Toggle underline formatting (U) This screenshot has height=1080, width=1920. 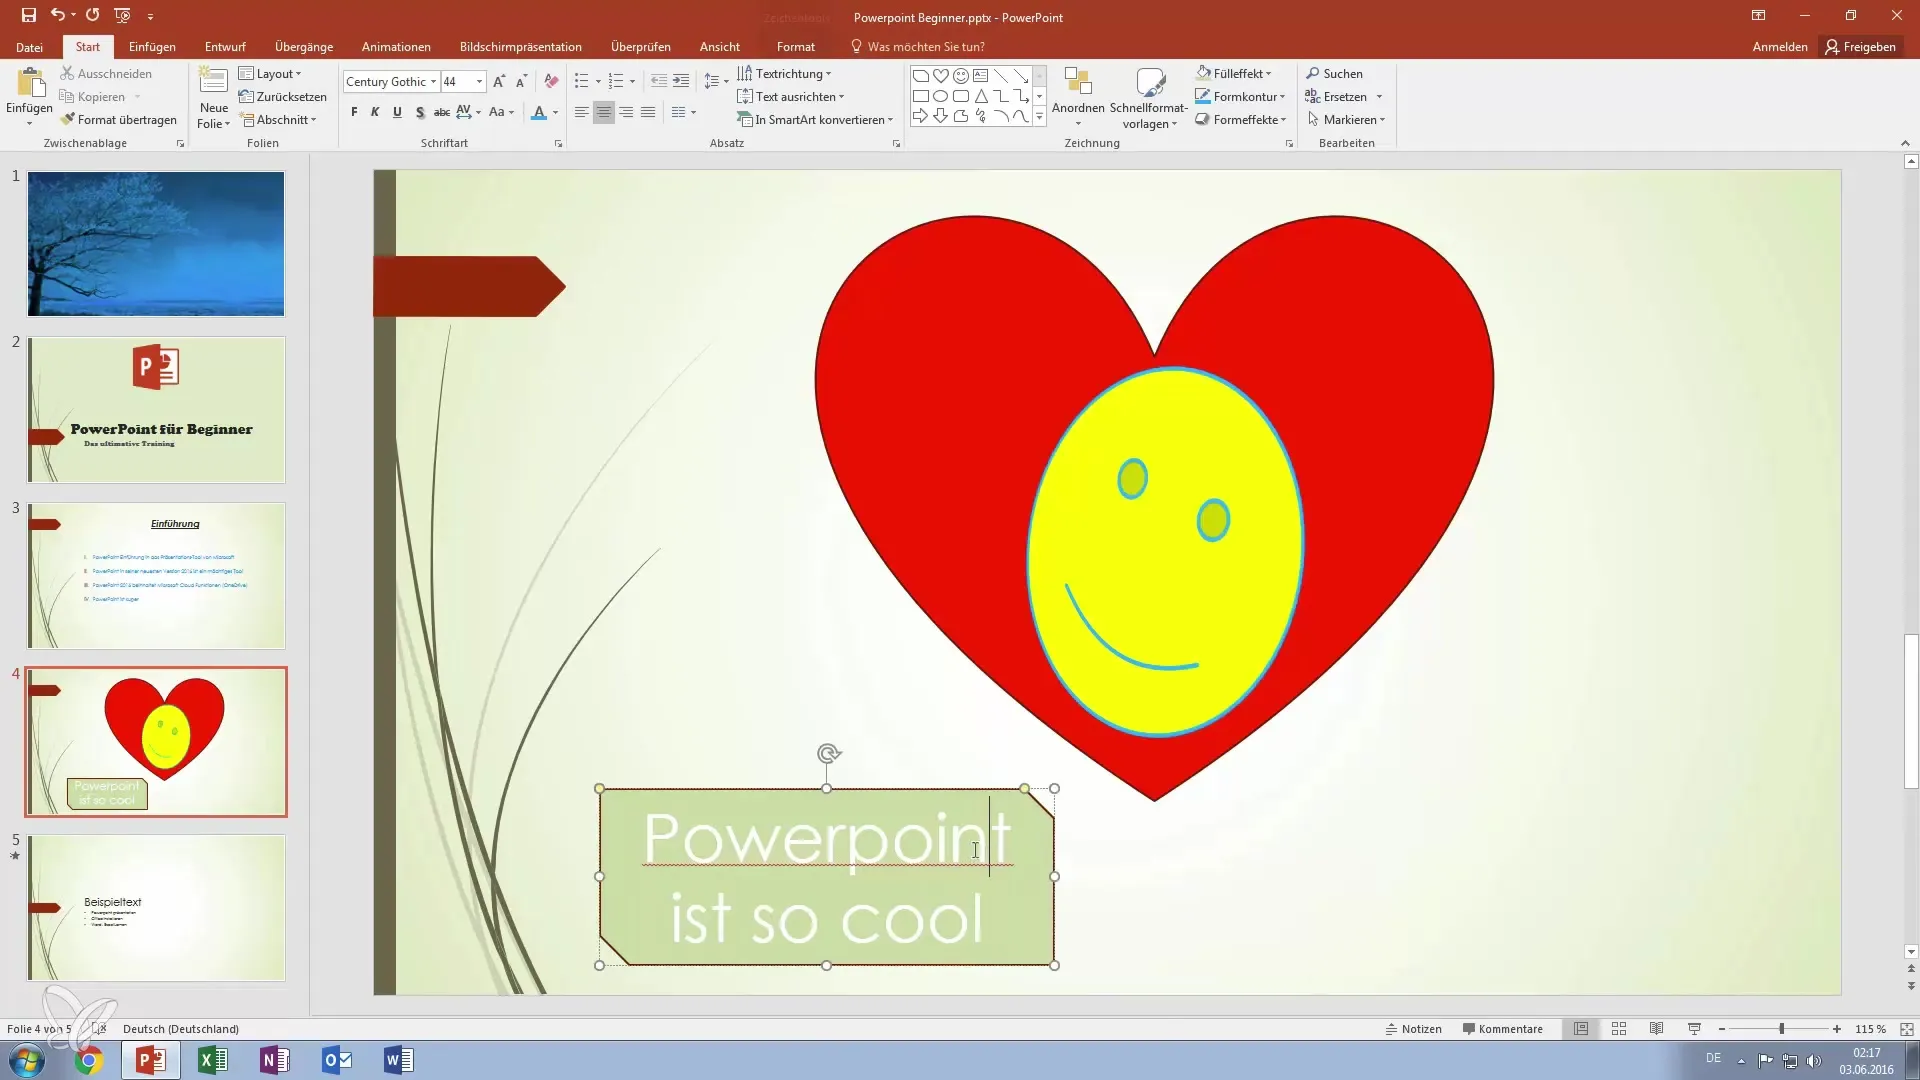[397, 112]
